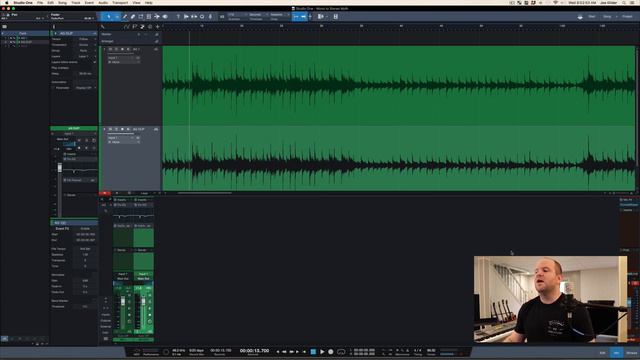Open the File menu
The width and height of the screenshot is (640, 360).
coord(40,2)
